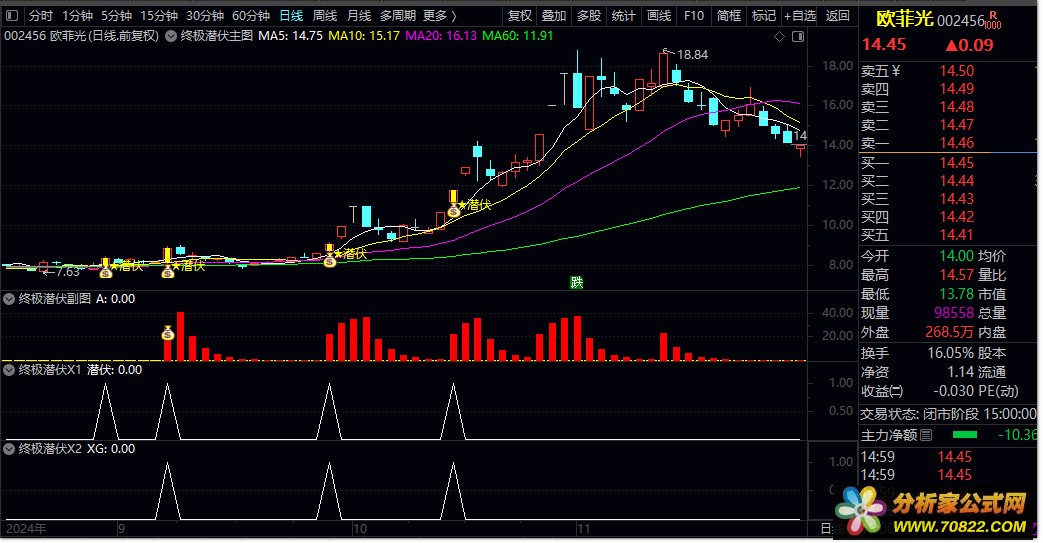Toggle the 简框 simple frame view

729,15
